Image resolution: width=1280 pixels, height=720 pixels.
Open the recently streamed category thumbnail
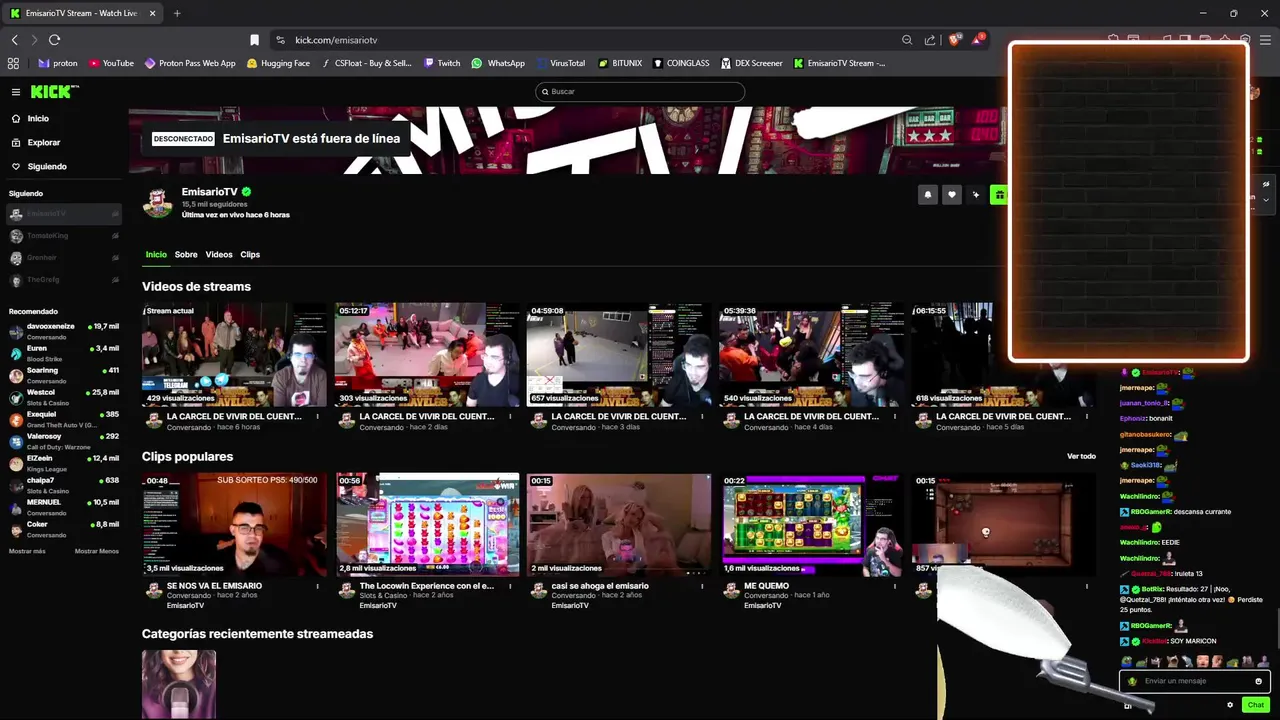(x=179, y=684)
